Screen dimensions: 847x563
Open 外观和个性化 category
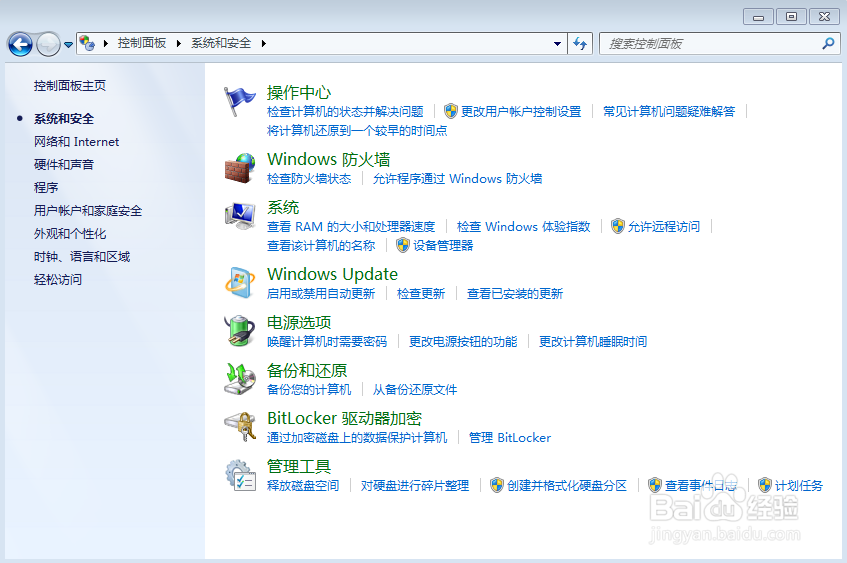click(x=70, y=233)
